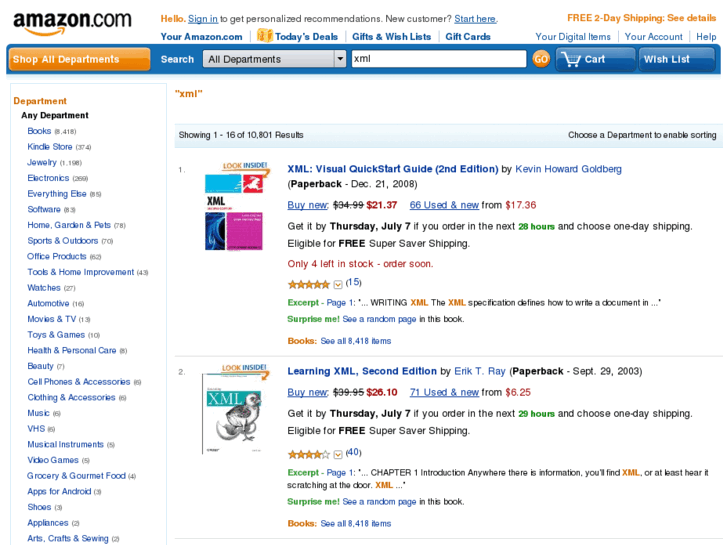Open 66 Used & new offers

coord(444,205)
